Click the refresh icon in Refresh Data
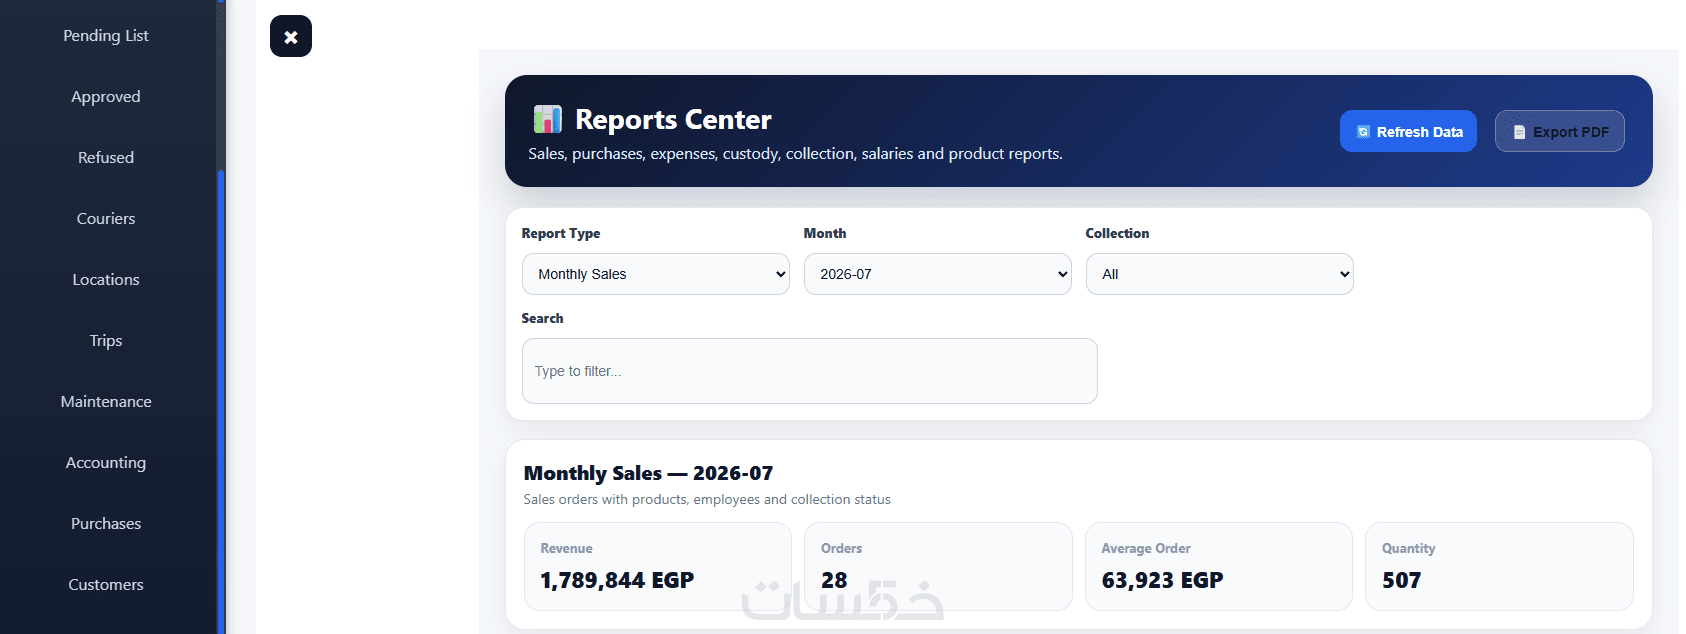 (x=1363, y=132)
